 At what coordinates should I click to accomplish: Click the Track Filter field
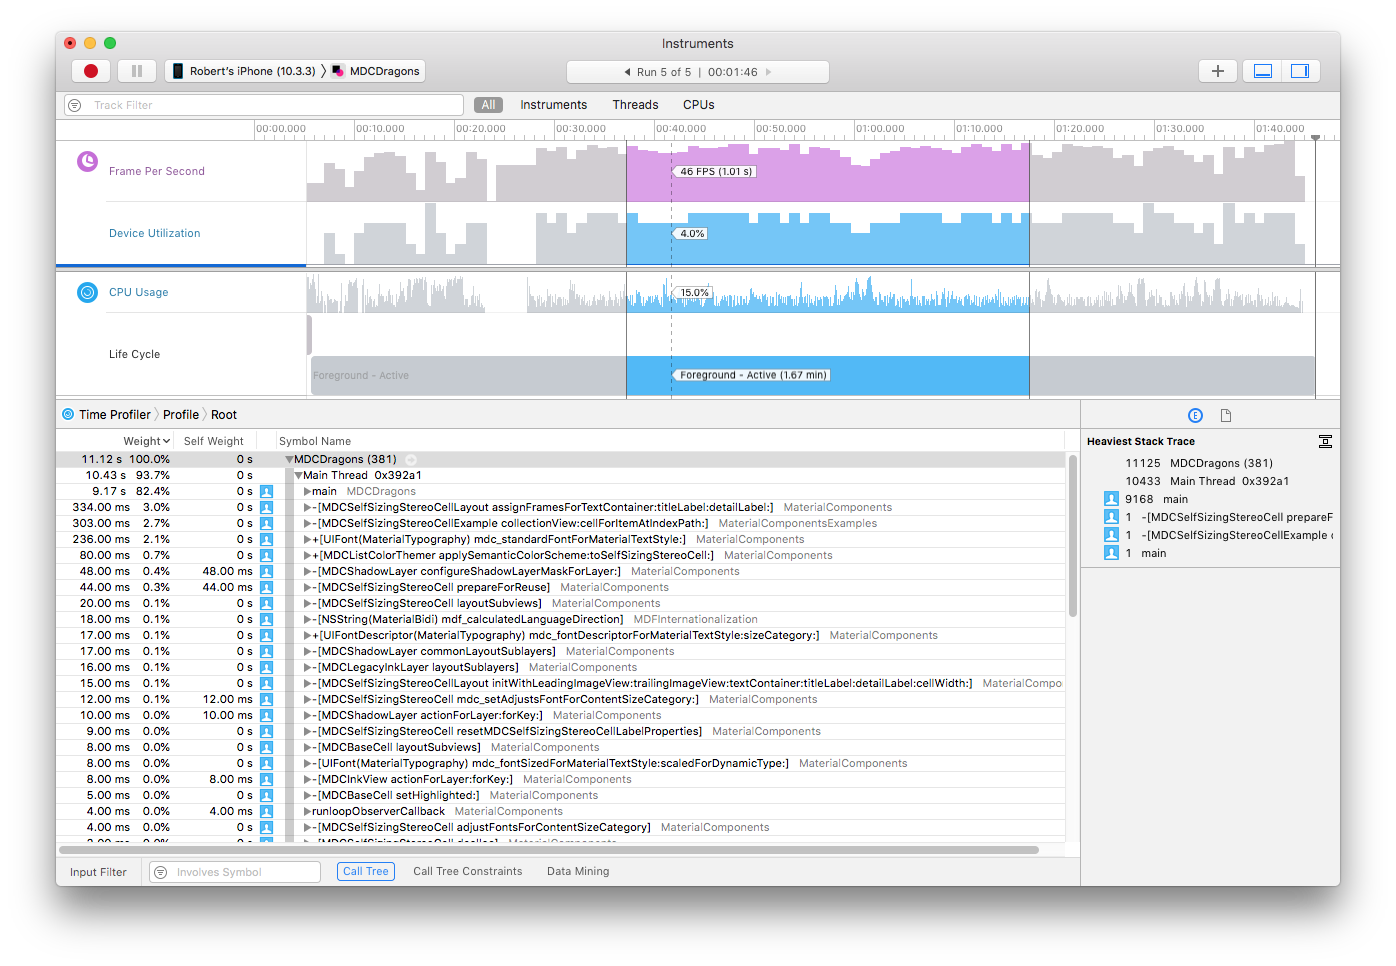264,105
